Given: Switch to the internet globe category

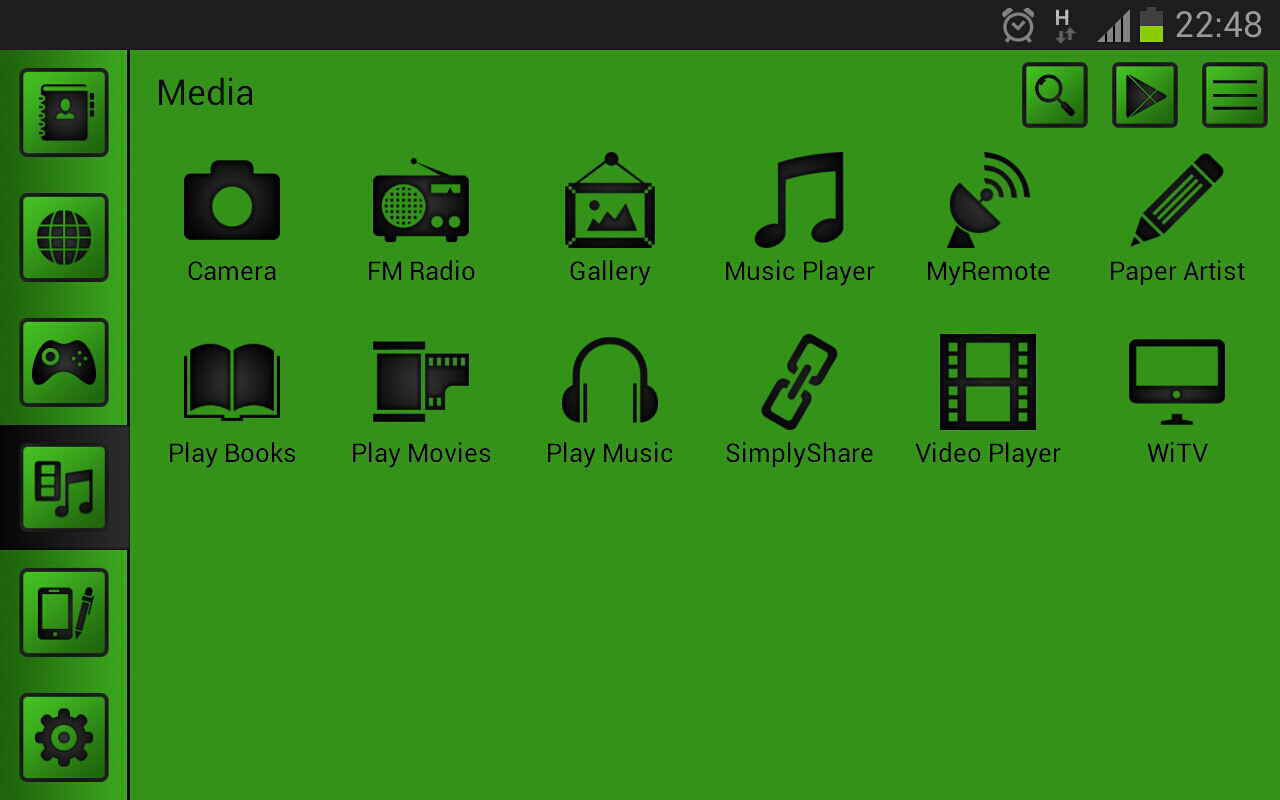Looking at the screenshot, I should [64, 237].
